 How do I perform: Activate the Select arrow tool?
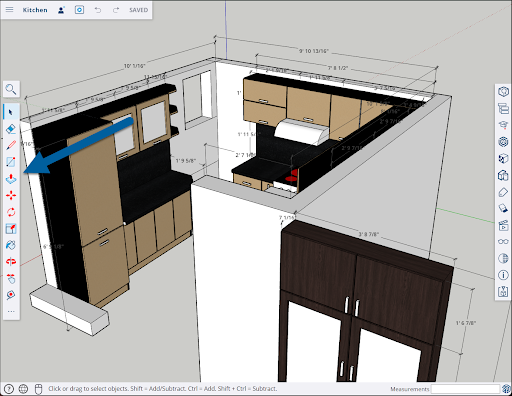pos(11,112)
